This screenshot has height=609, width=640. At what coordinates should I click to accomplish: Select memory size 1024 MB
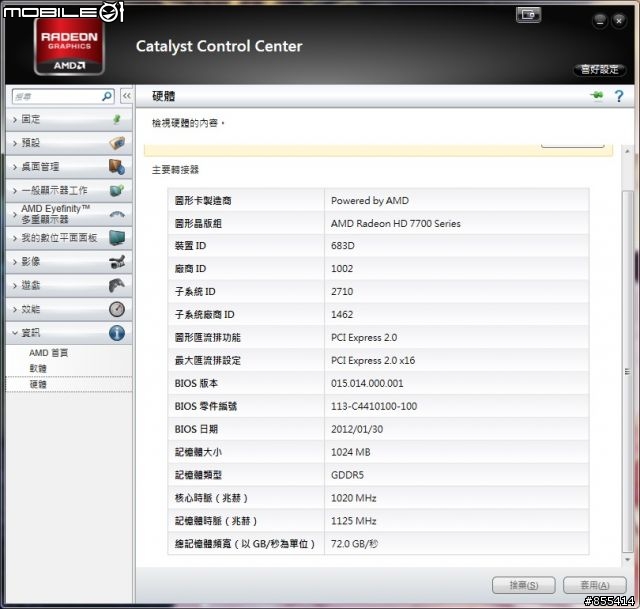351,452
